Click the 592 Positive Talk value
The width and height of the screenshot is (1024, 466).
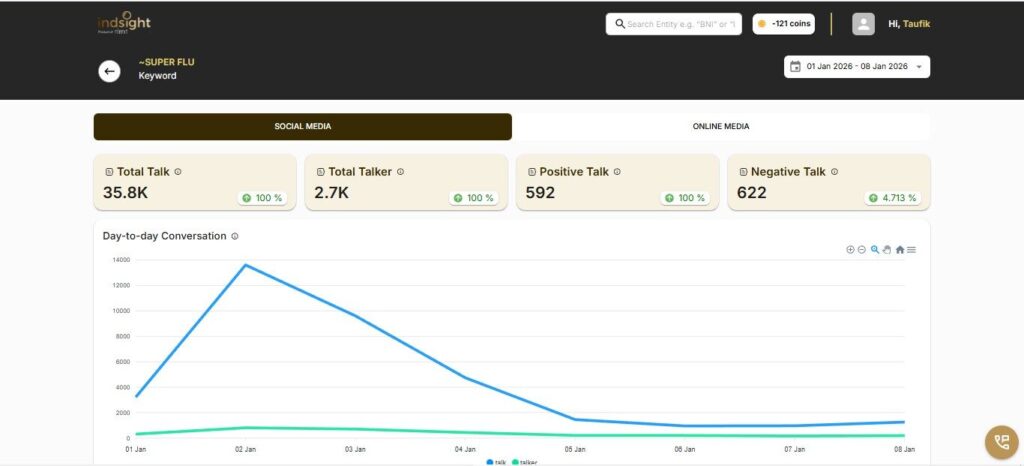click(540, 193)
